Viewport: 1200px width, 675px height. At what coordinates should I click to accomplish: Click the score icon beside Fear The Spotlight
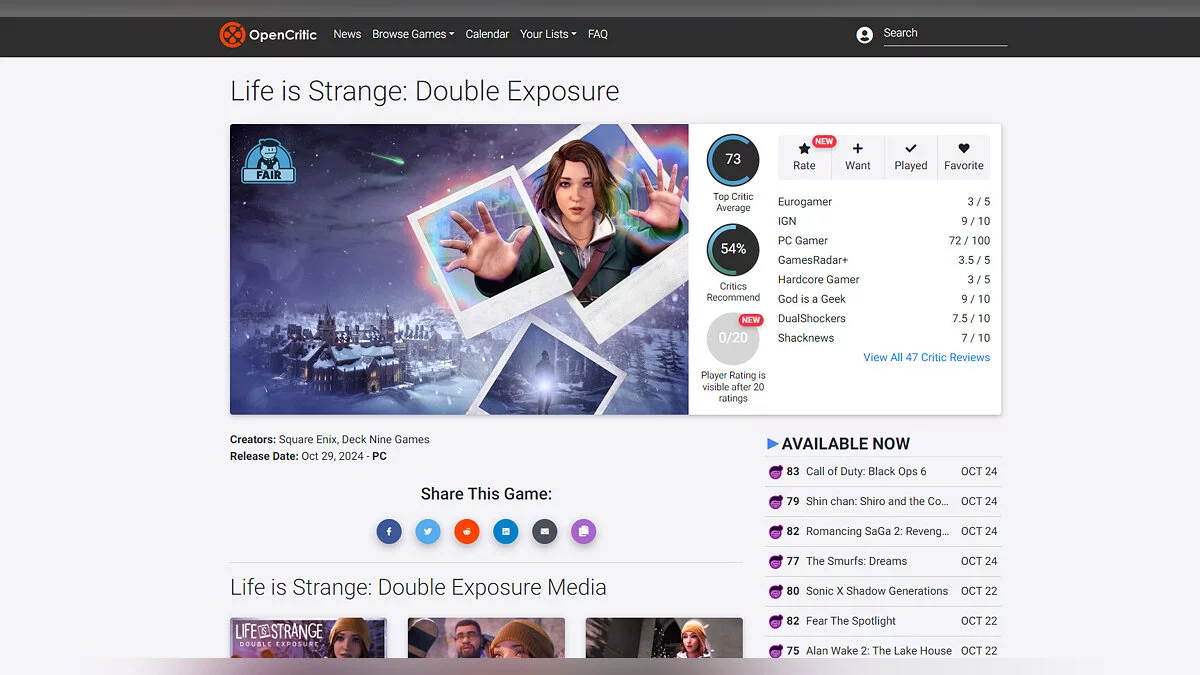(775, 622)
